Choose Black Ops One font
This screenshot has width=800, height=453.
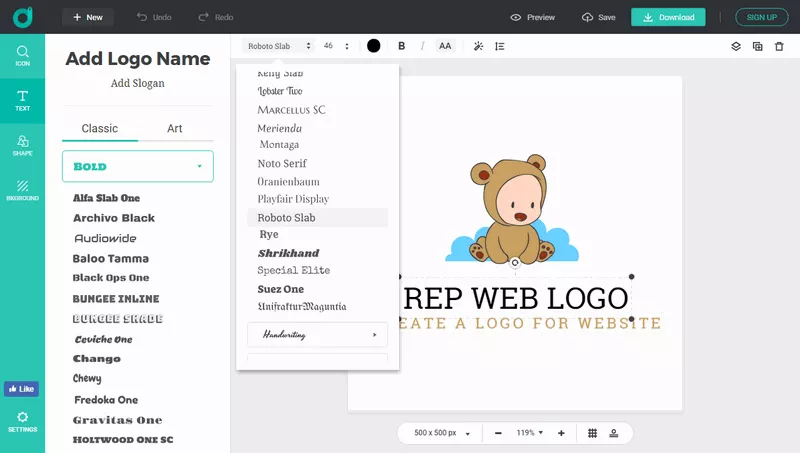coord(111,278)
